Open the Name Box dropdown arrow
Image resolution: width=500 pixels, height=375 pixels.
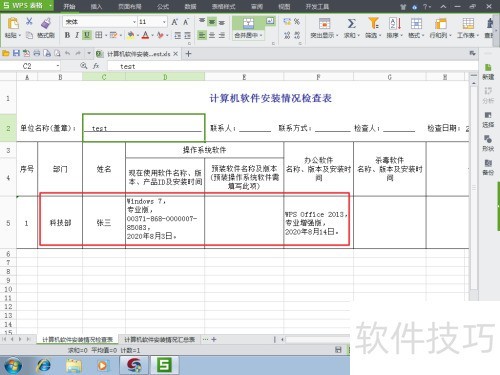click(x=58, y=66)
